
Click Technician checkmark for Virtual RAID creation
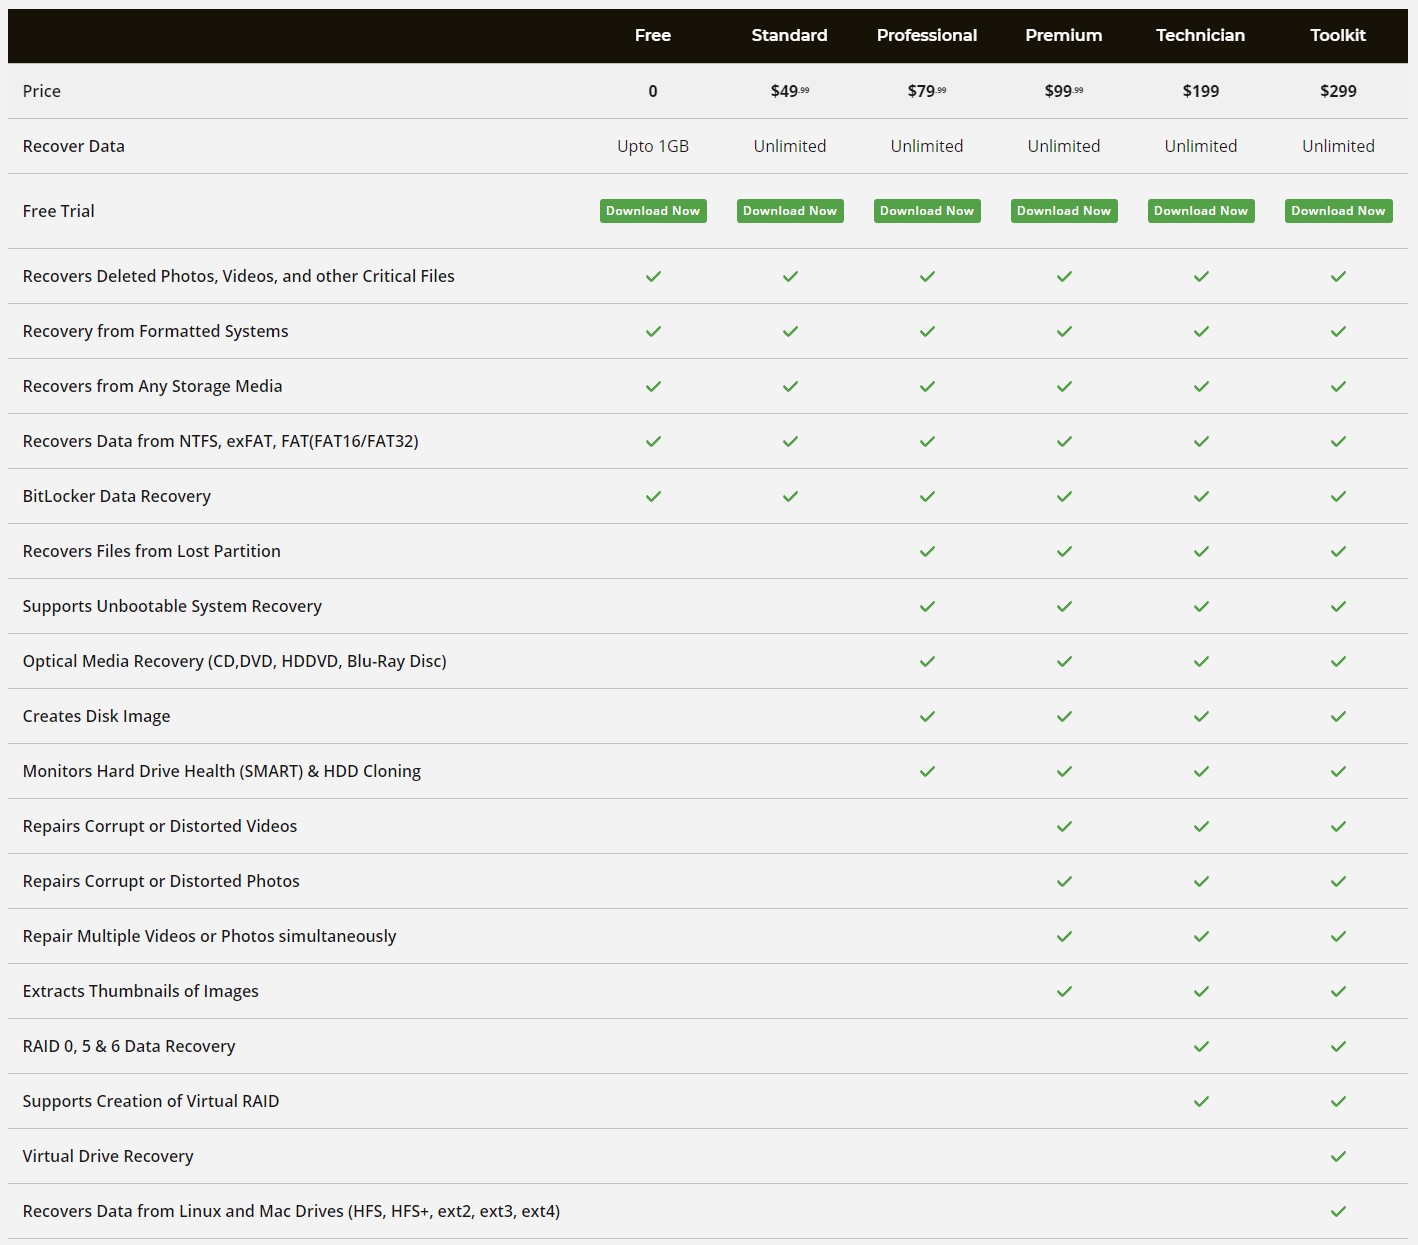point(1201,1101)
